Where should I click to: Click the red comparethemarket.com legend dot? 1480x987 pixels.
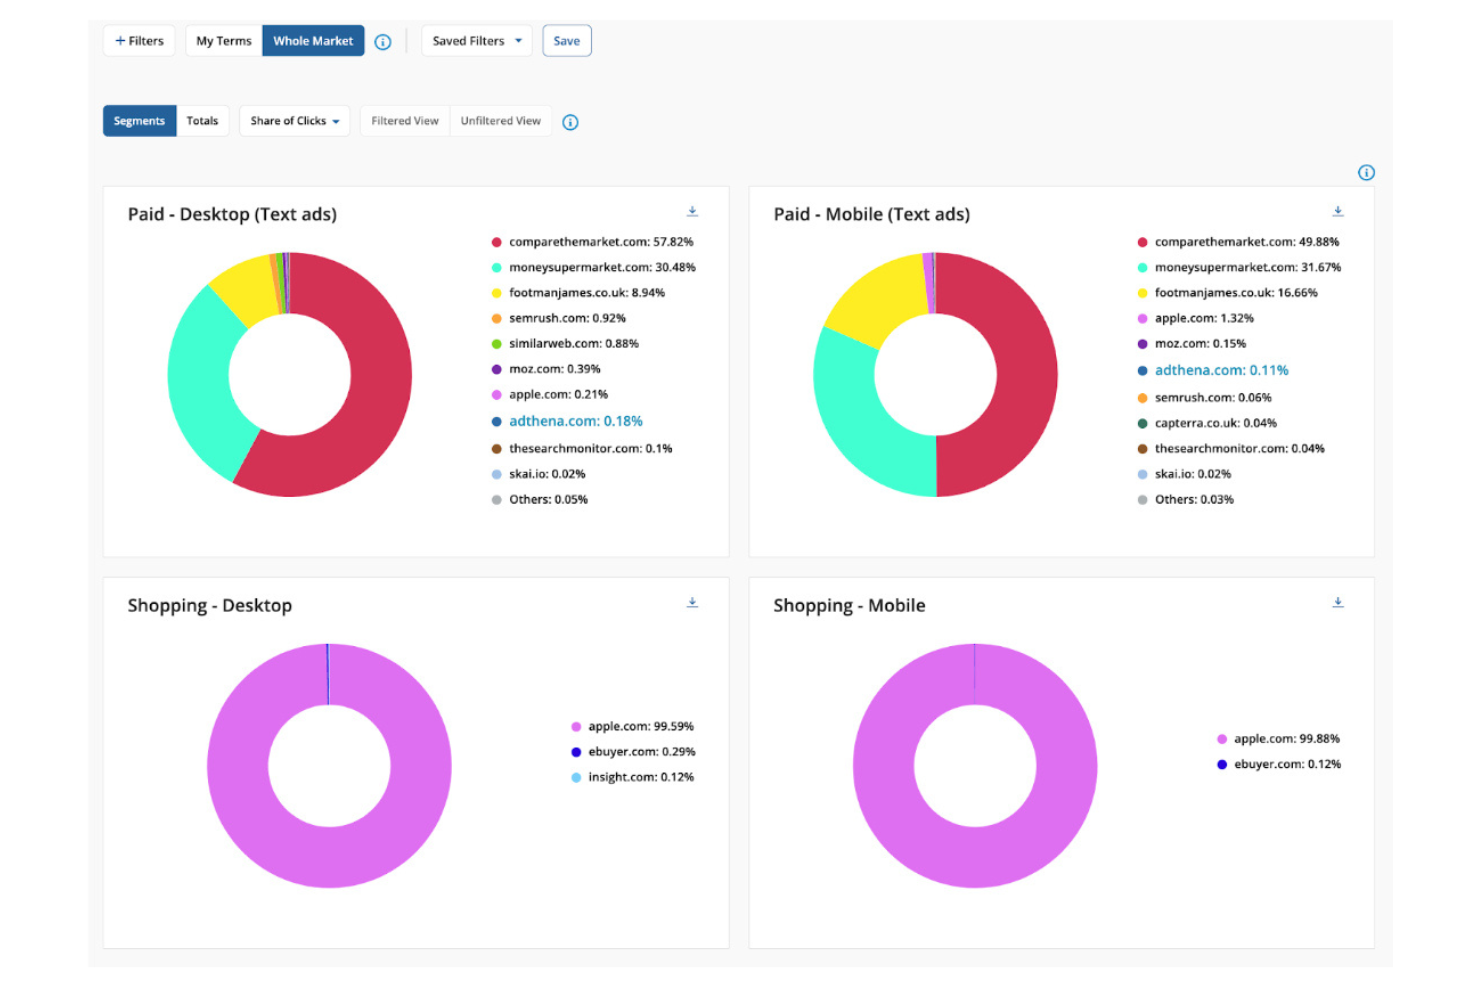495,242
